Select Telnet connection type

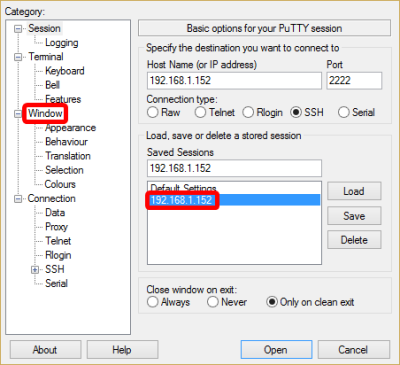(x=200, y=112)
